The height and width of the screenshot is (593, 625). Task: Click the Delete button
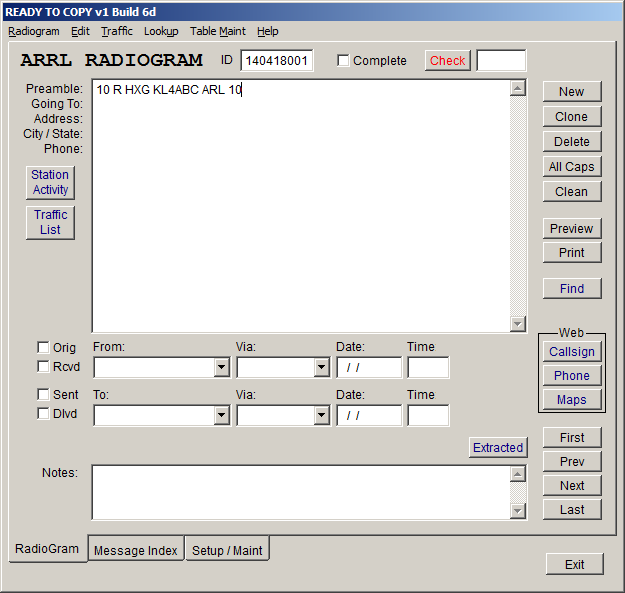[x=572, y=141]
